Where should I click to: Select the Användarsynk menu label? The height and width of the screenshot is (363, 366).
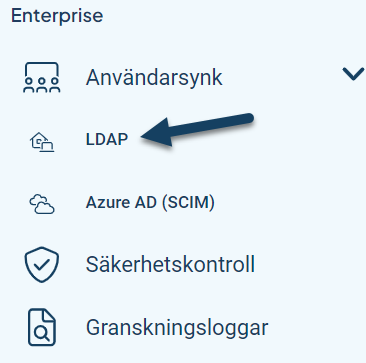(x=154, y=78)
